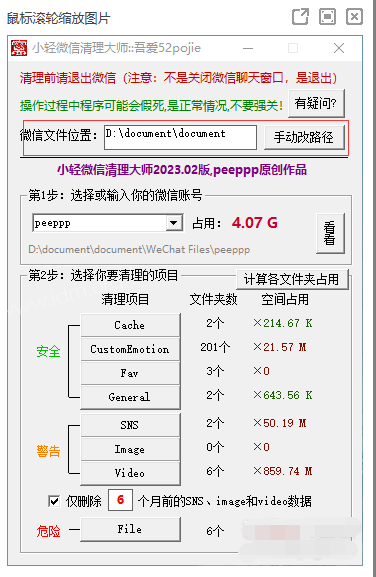The image size is (376, 577).
Task: Click the Fav cleanup button
Action: tap(130, 373)
